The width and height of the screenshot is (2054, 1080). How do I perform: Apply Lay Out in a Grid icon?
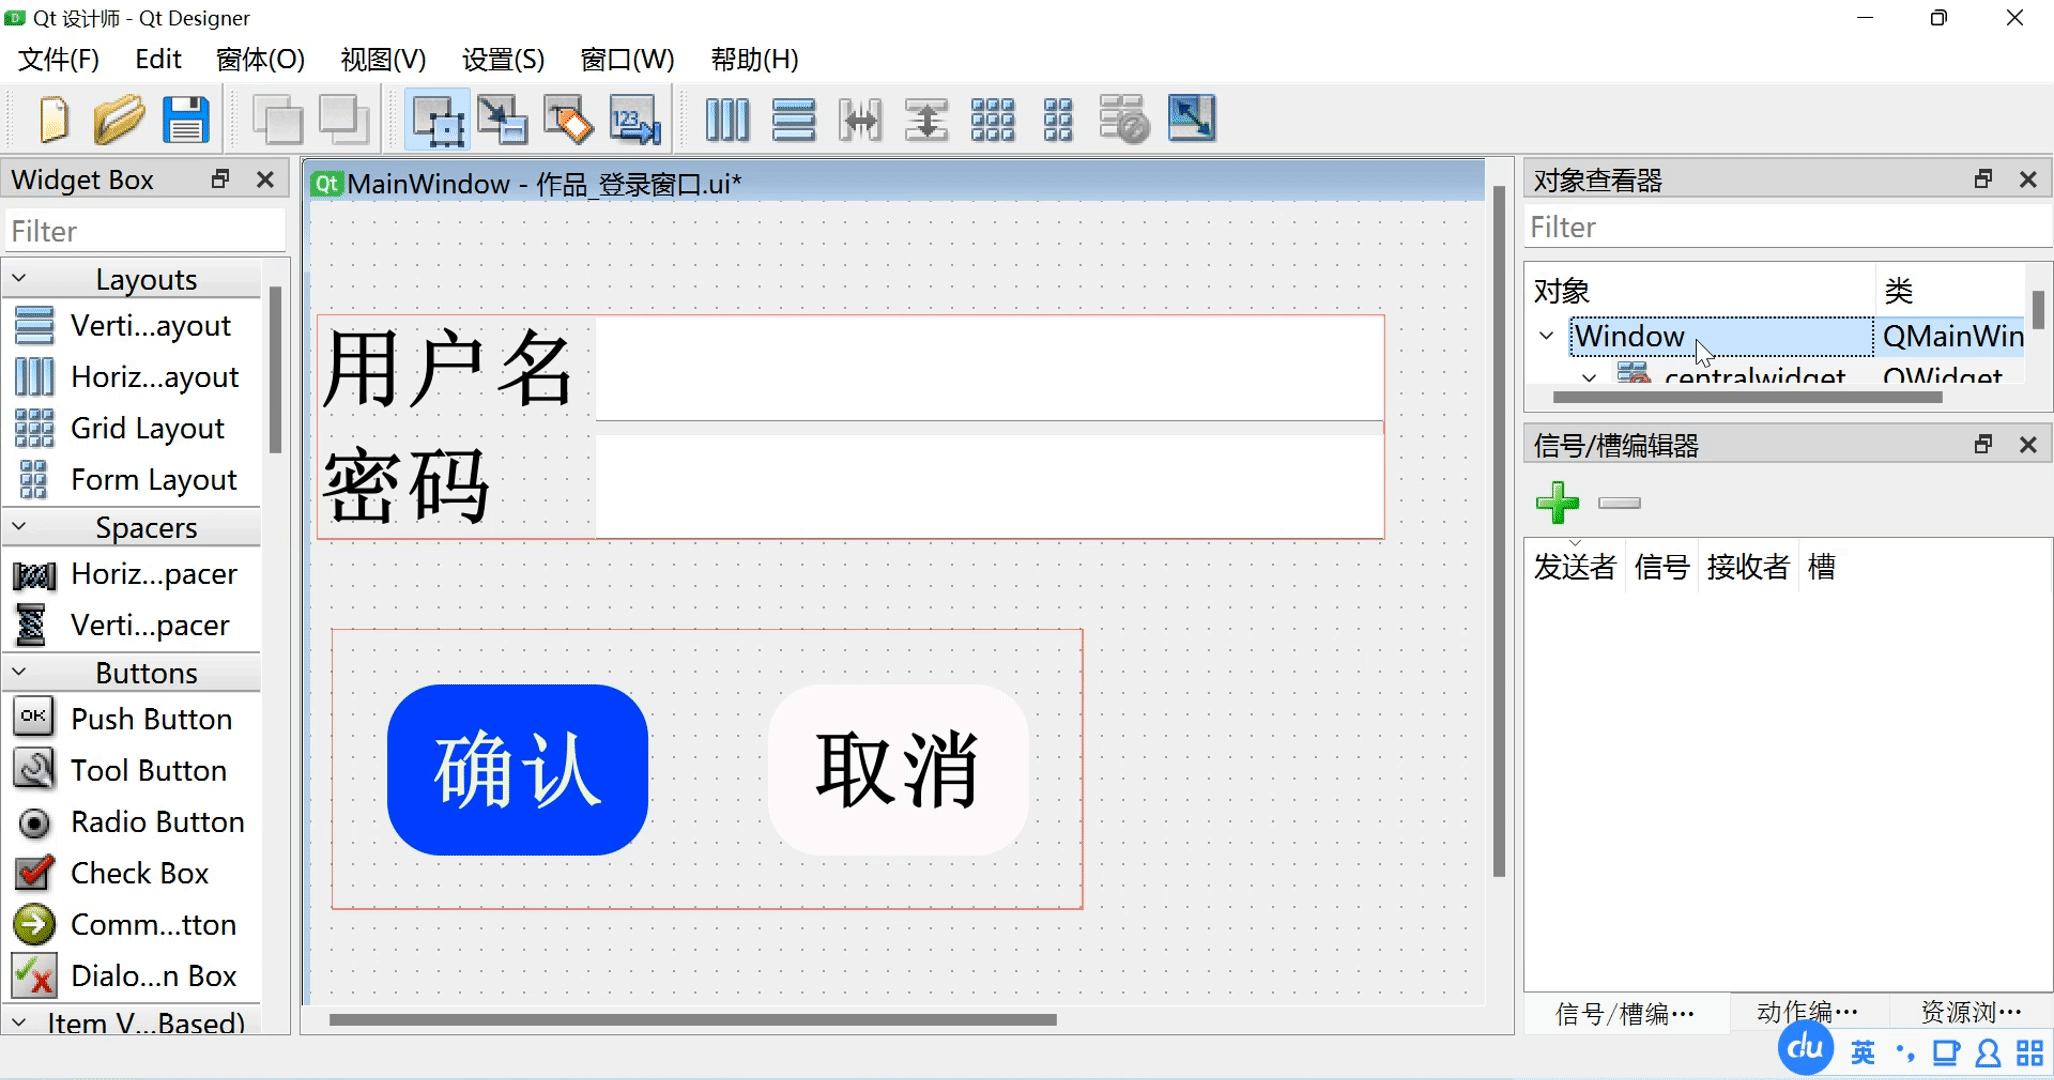992,119
